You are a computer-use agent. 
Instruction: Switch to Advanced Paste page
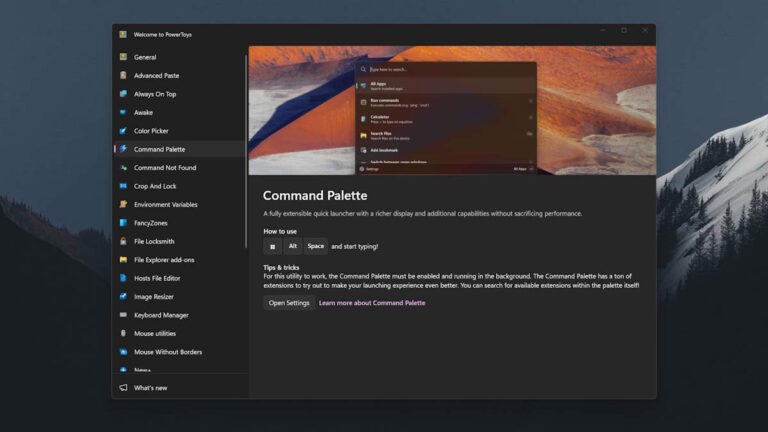179,75
